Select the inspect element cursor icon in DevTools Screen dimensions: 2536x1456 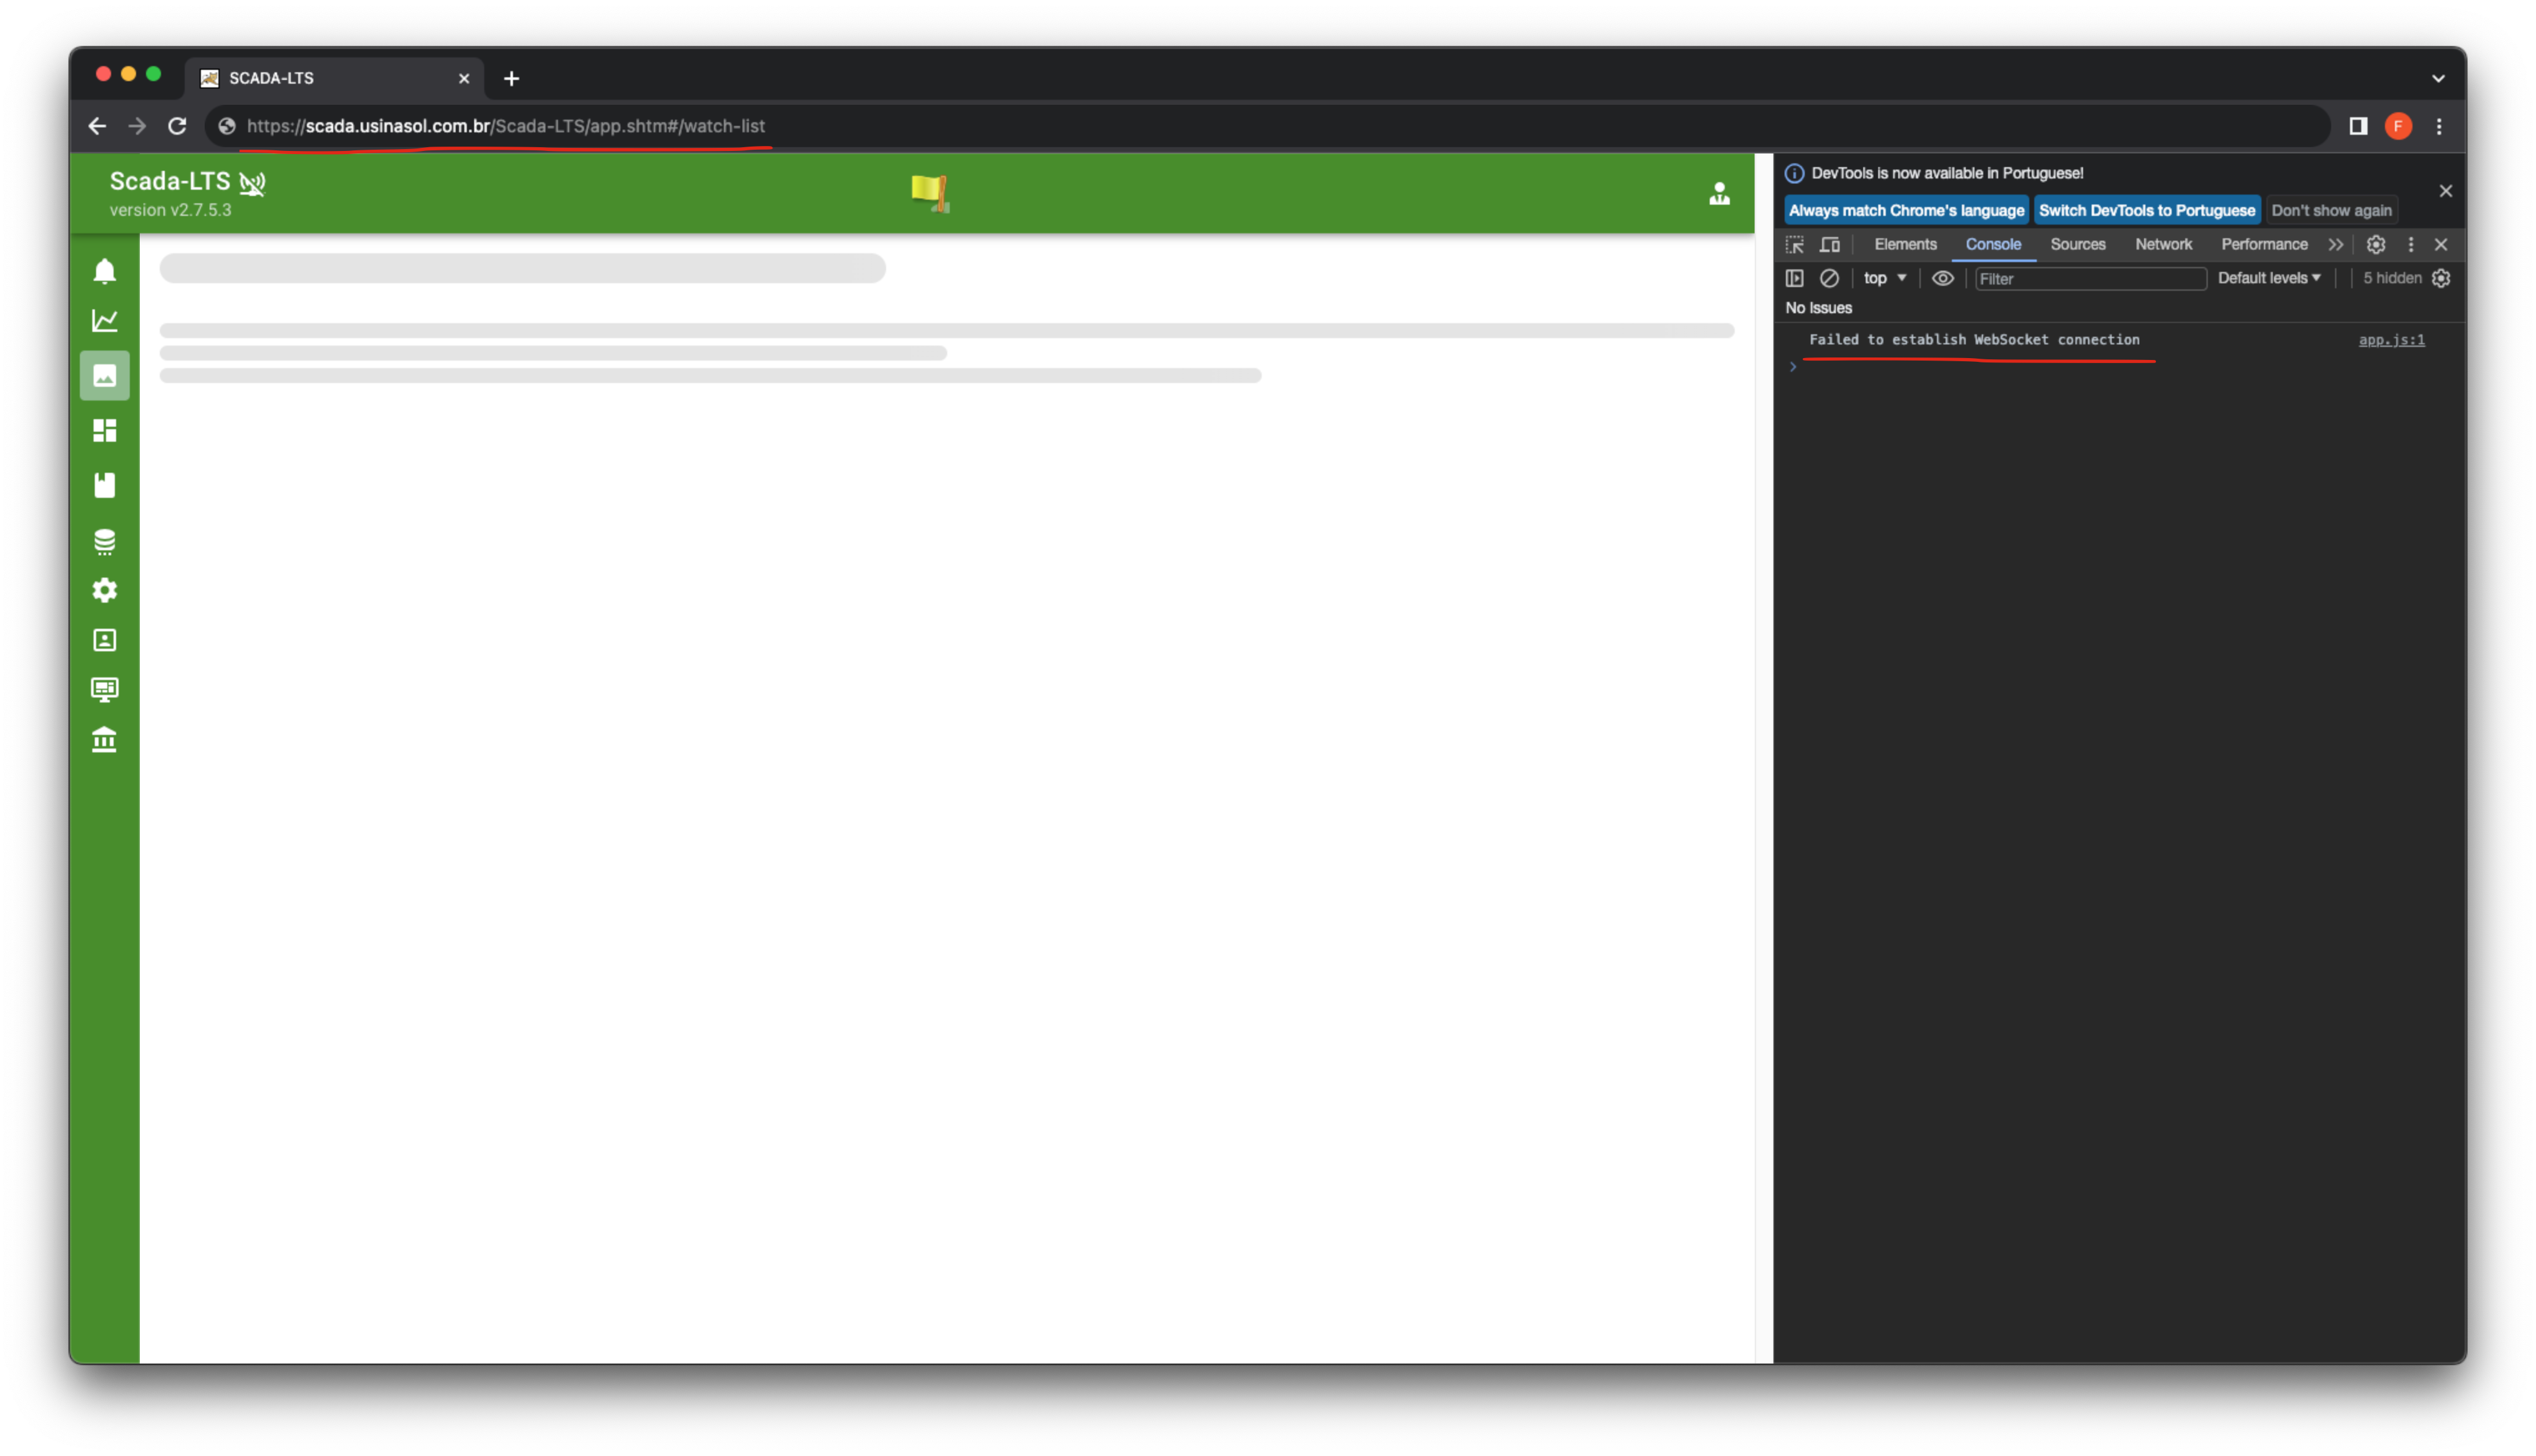point(1794,244)
